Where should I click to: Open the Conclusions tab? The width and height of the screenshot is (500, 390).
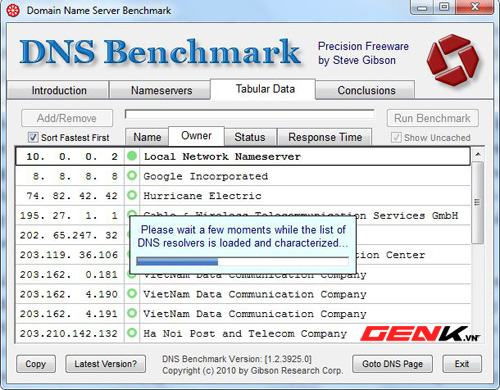366,90
